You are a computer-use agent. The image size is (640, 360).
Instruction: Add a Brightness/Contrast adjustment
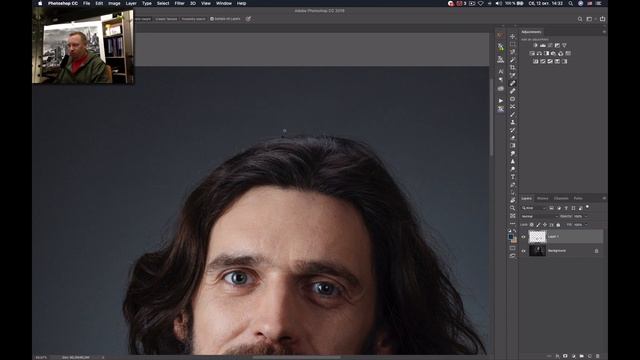click(536, 45)
